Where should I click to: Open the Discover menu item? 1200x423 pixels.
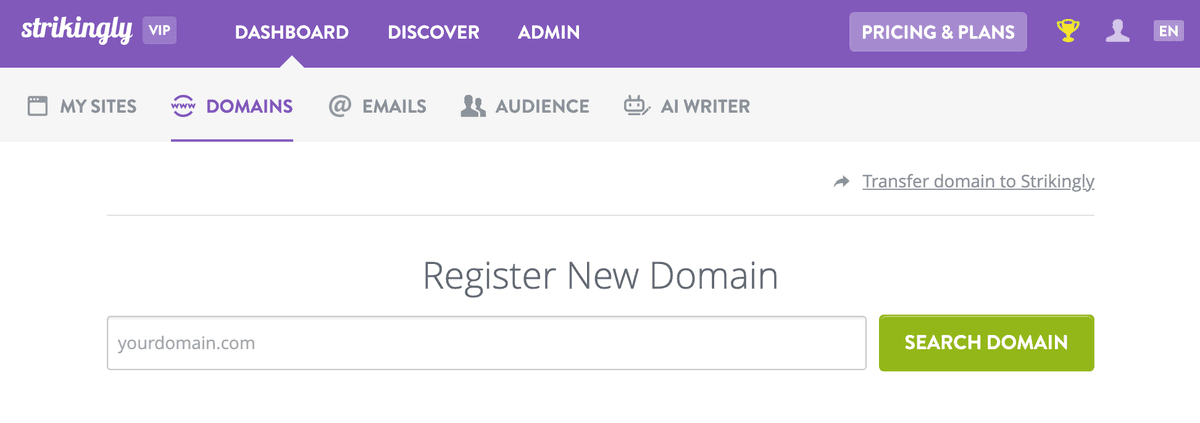[433, 32]
